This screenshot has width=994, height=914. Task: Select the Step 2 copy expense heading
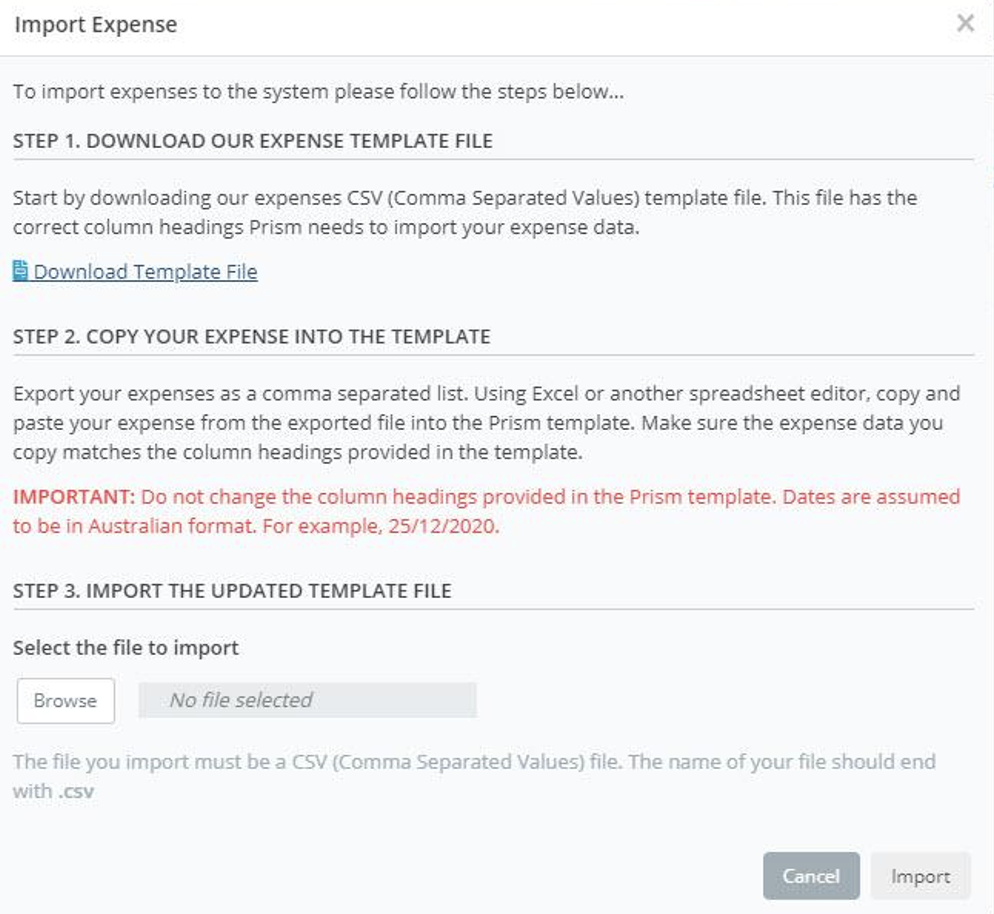251,336
